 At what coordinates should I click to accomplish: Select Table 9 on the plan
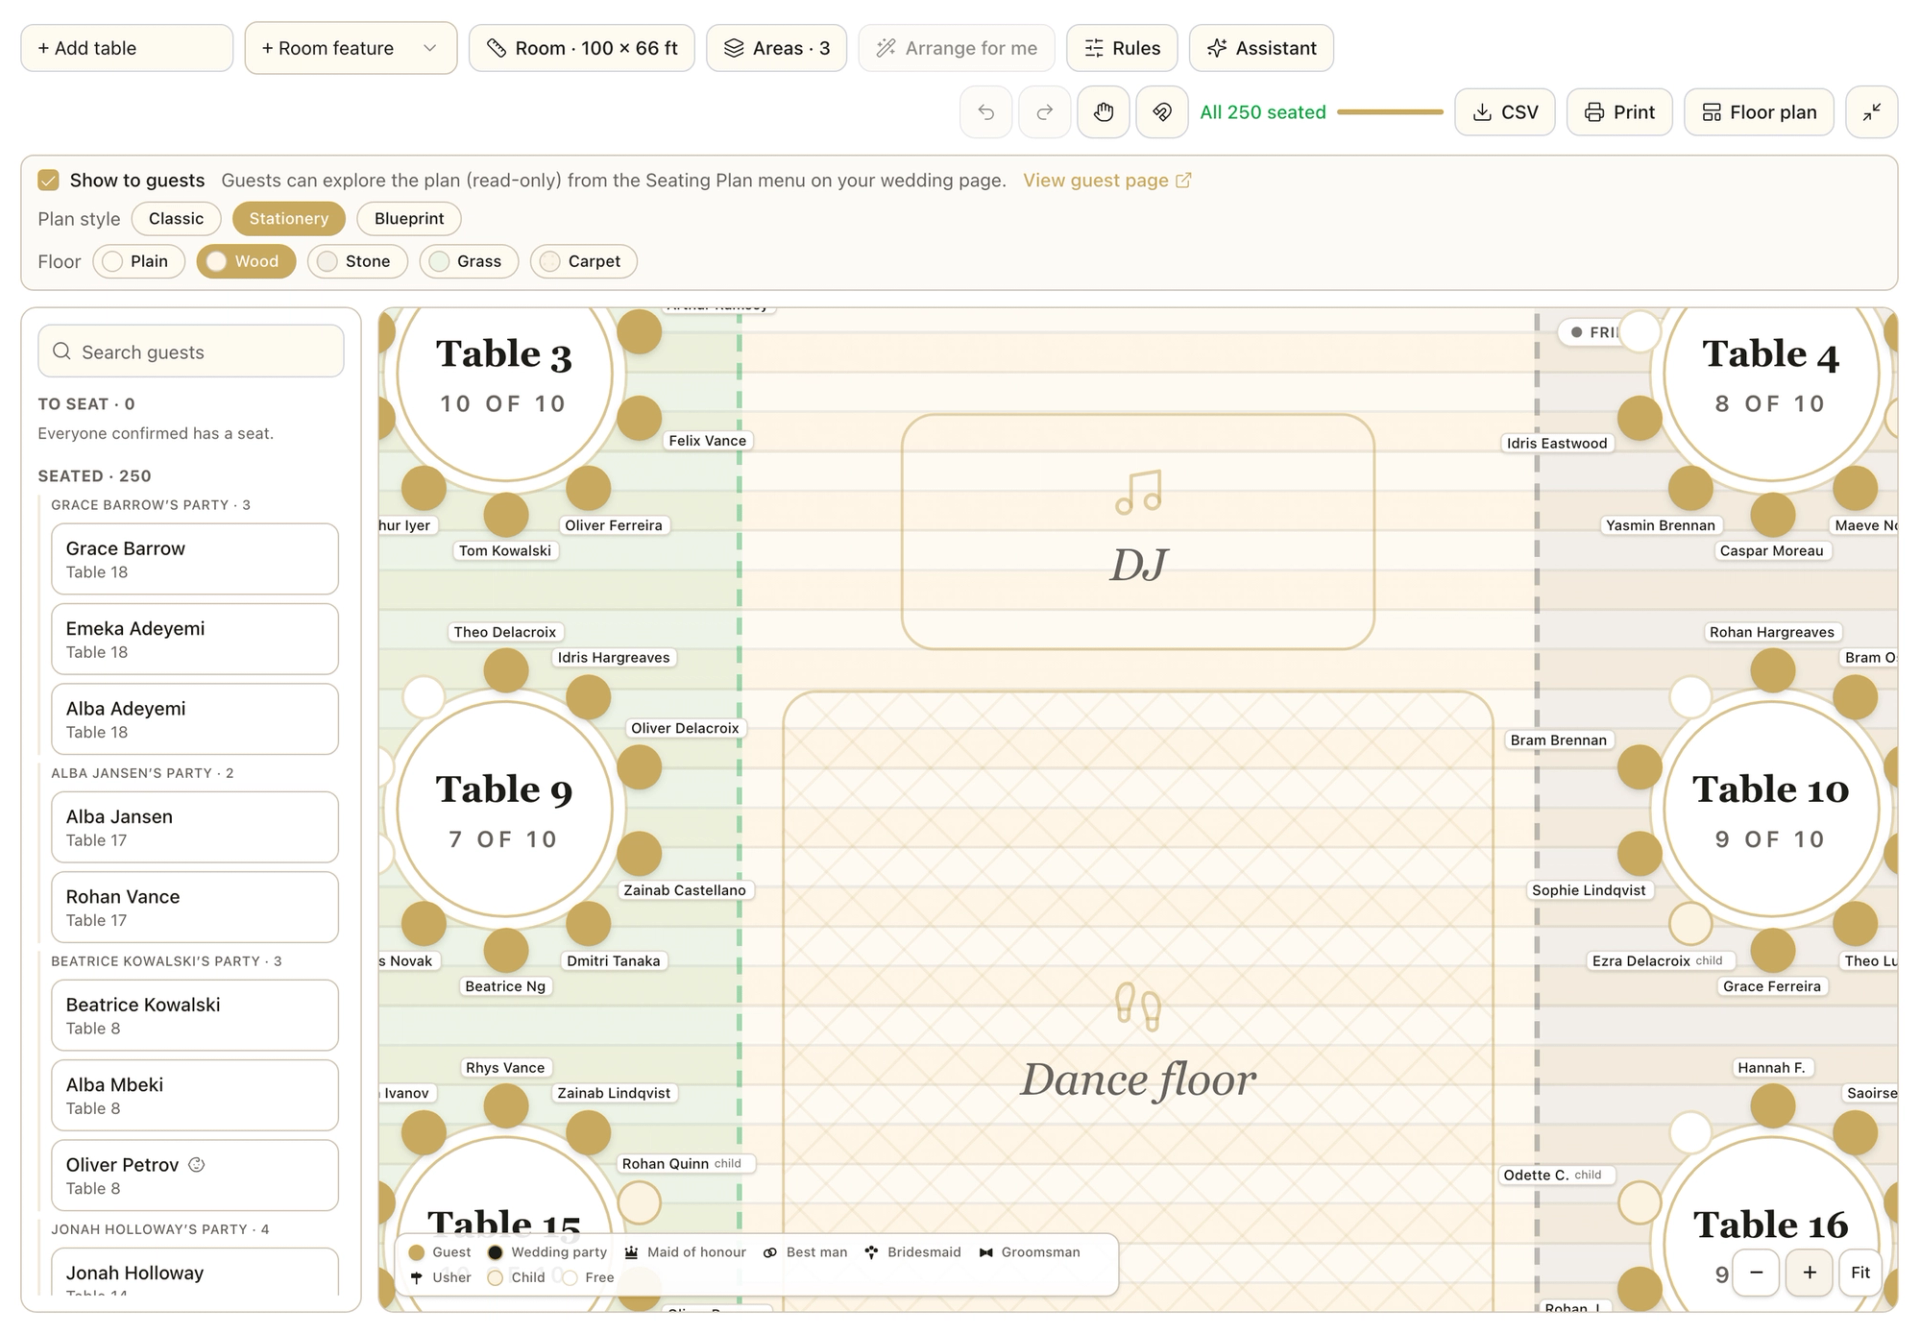click(505, 809)
